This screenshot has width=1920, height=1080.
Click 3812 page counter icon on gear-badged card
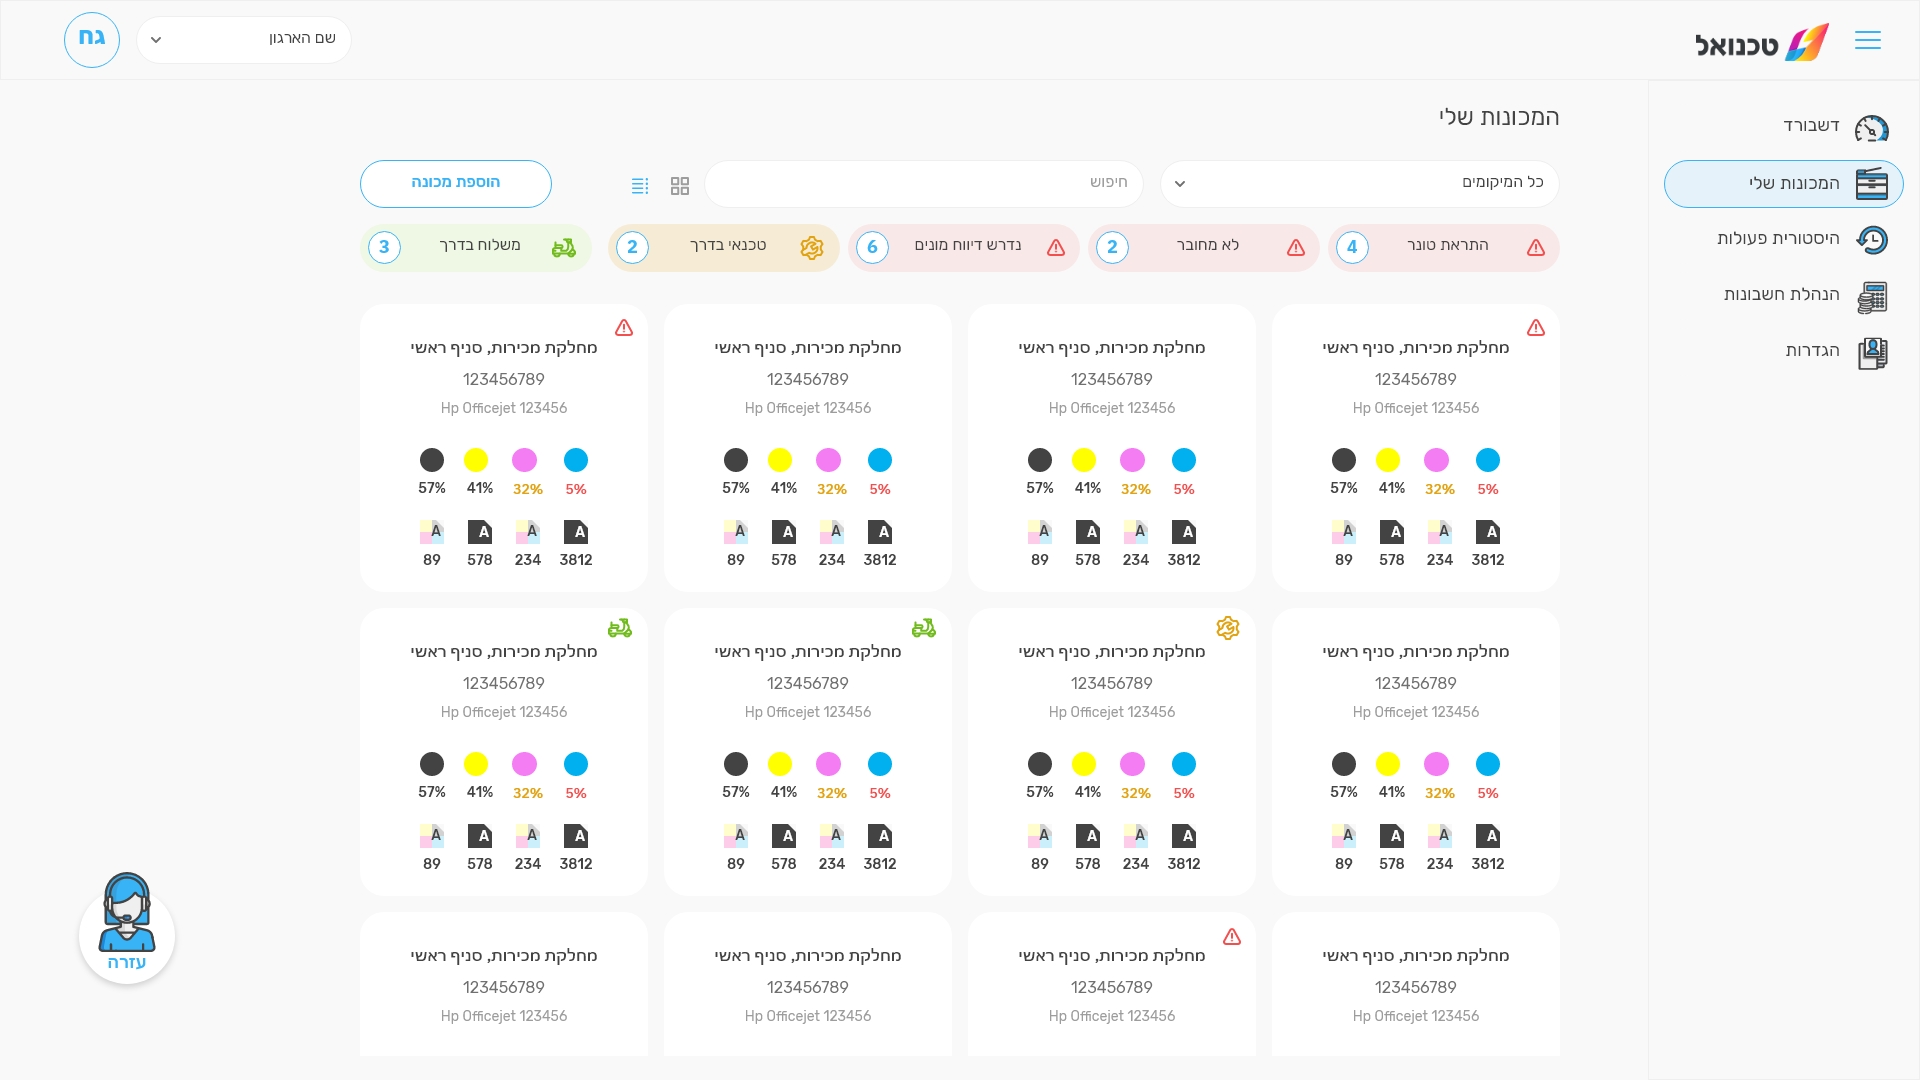[1184, 836]
